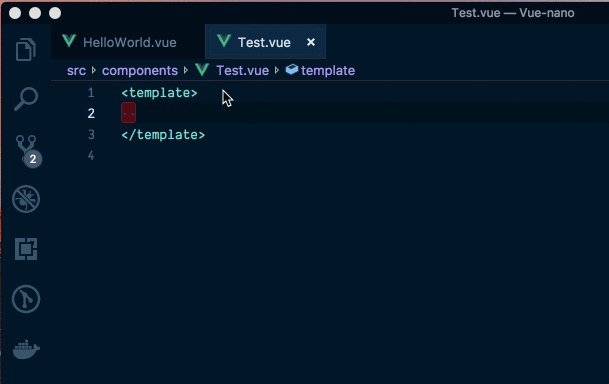Open the Search panel
Screen dimensions: 609x384
point(26,99)
